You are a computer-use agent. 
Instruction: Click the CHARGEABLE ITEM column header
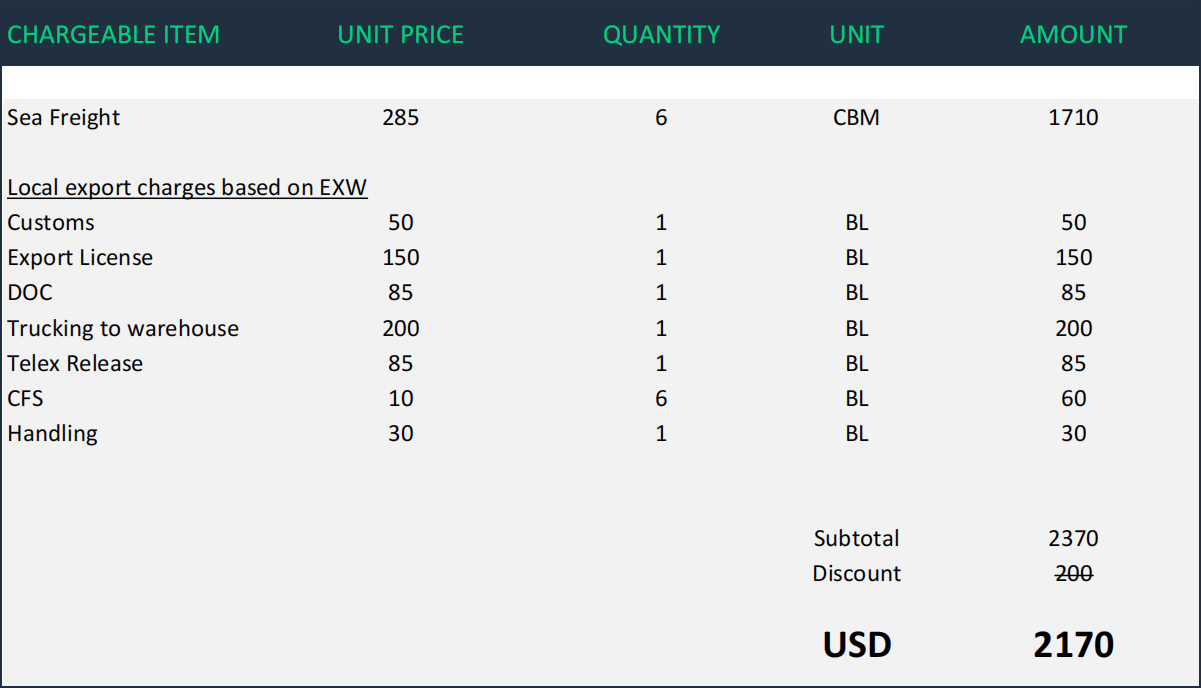tap(113, 35)
